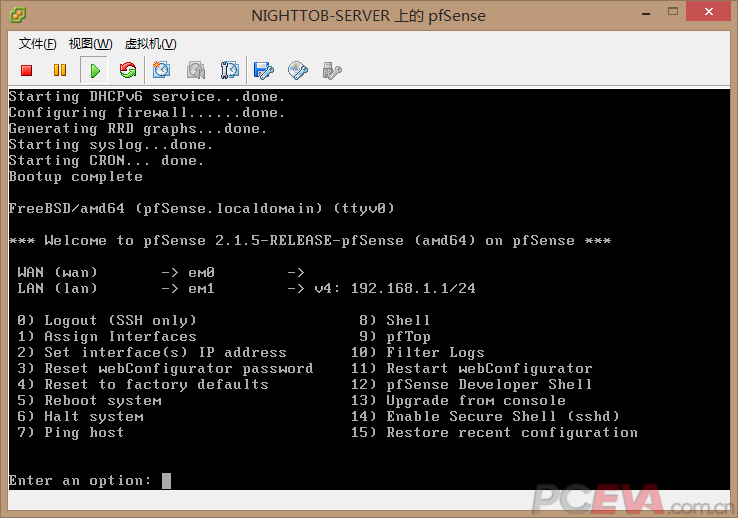Click at the "Enter an option:" prompt cursor
Viewport: 738px width, 518px height.
[x=166, y=481]
